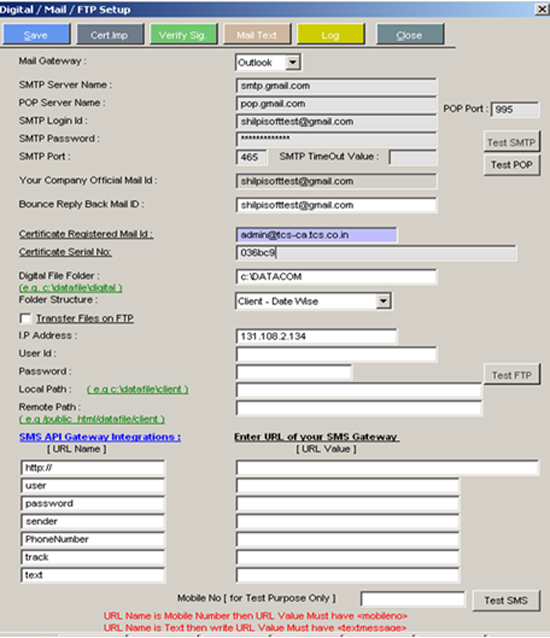Image resolution: width=550 pixels, height=638 pixels.
Task: Click the 'text' URL Name field
Action: tap(93, 575)
